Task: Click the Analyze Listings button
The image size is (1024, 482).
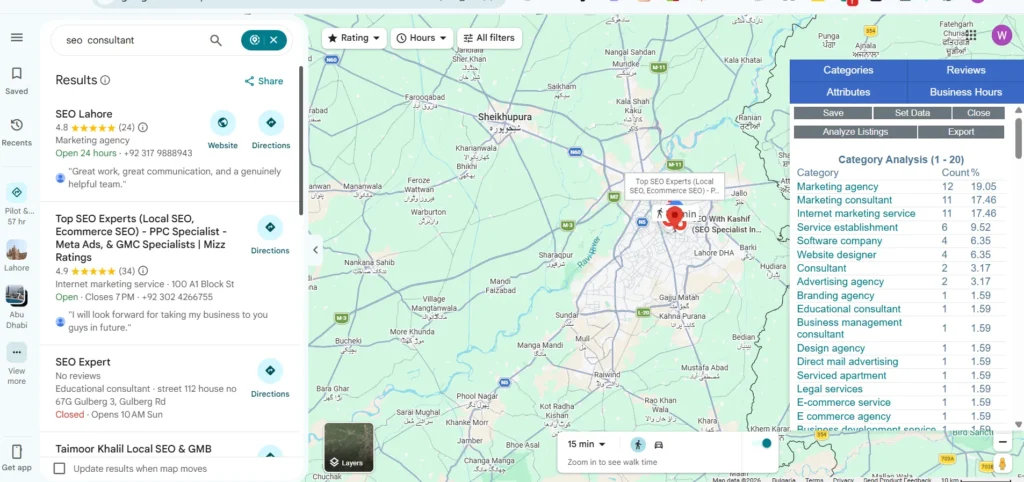Action: click(855, 132)
